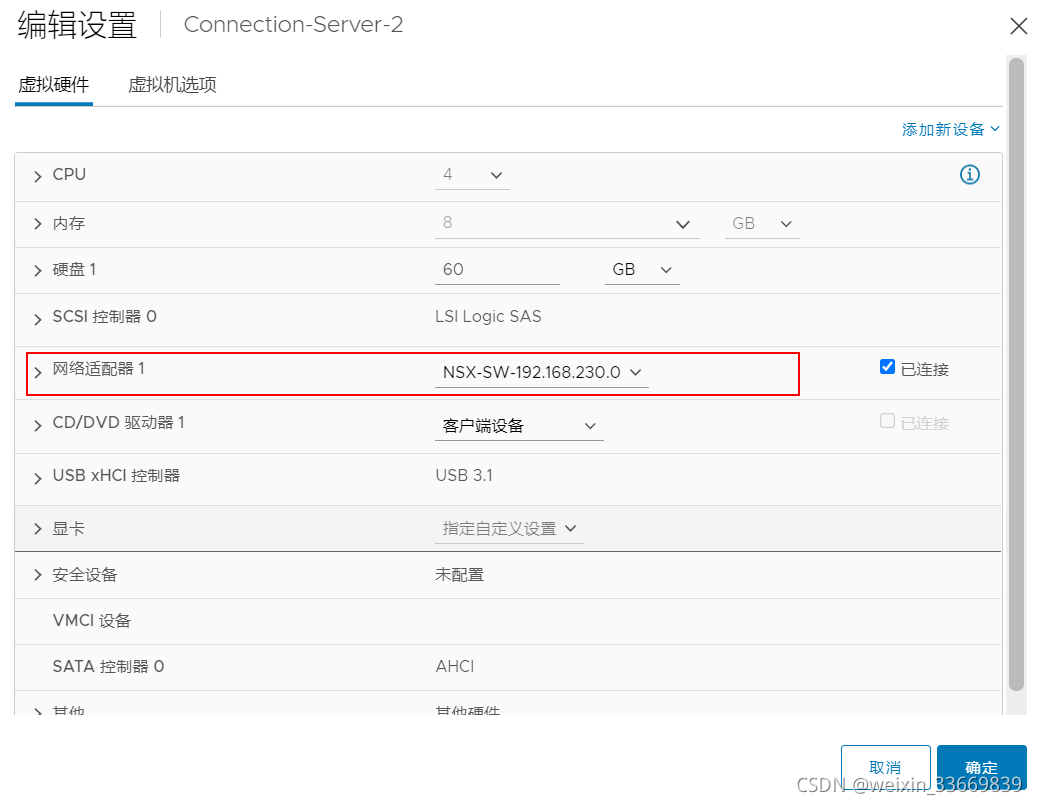1038x805 pixels.
Task: Expand the CD/DVD 驱动器 1 row
Action: pos(38,425)
